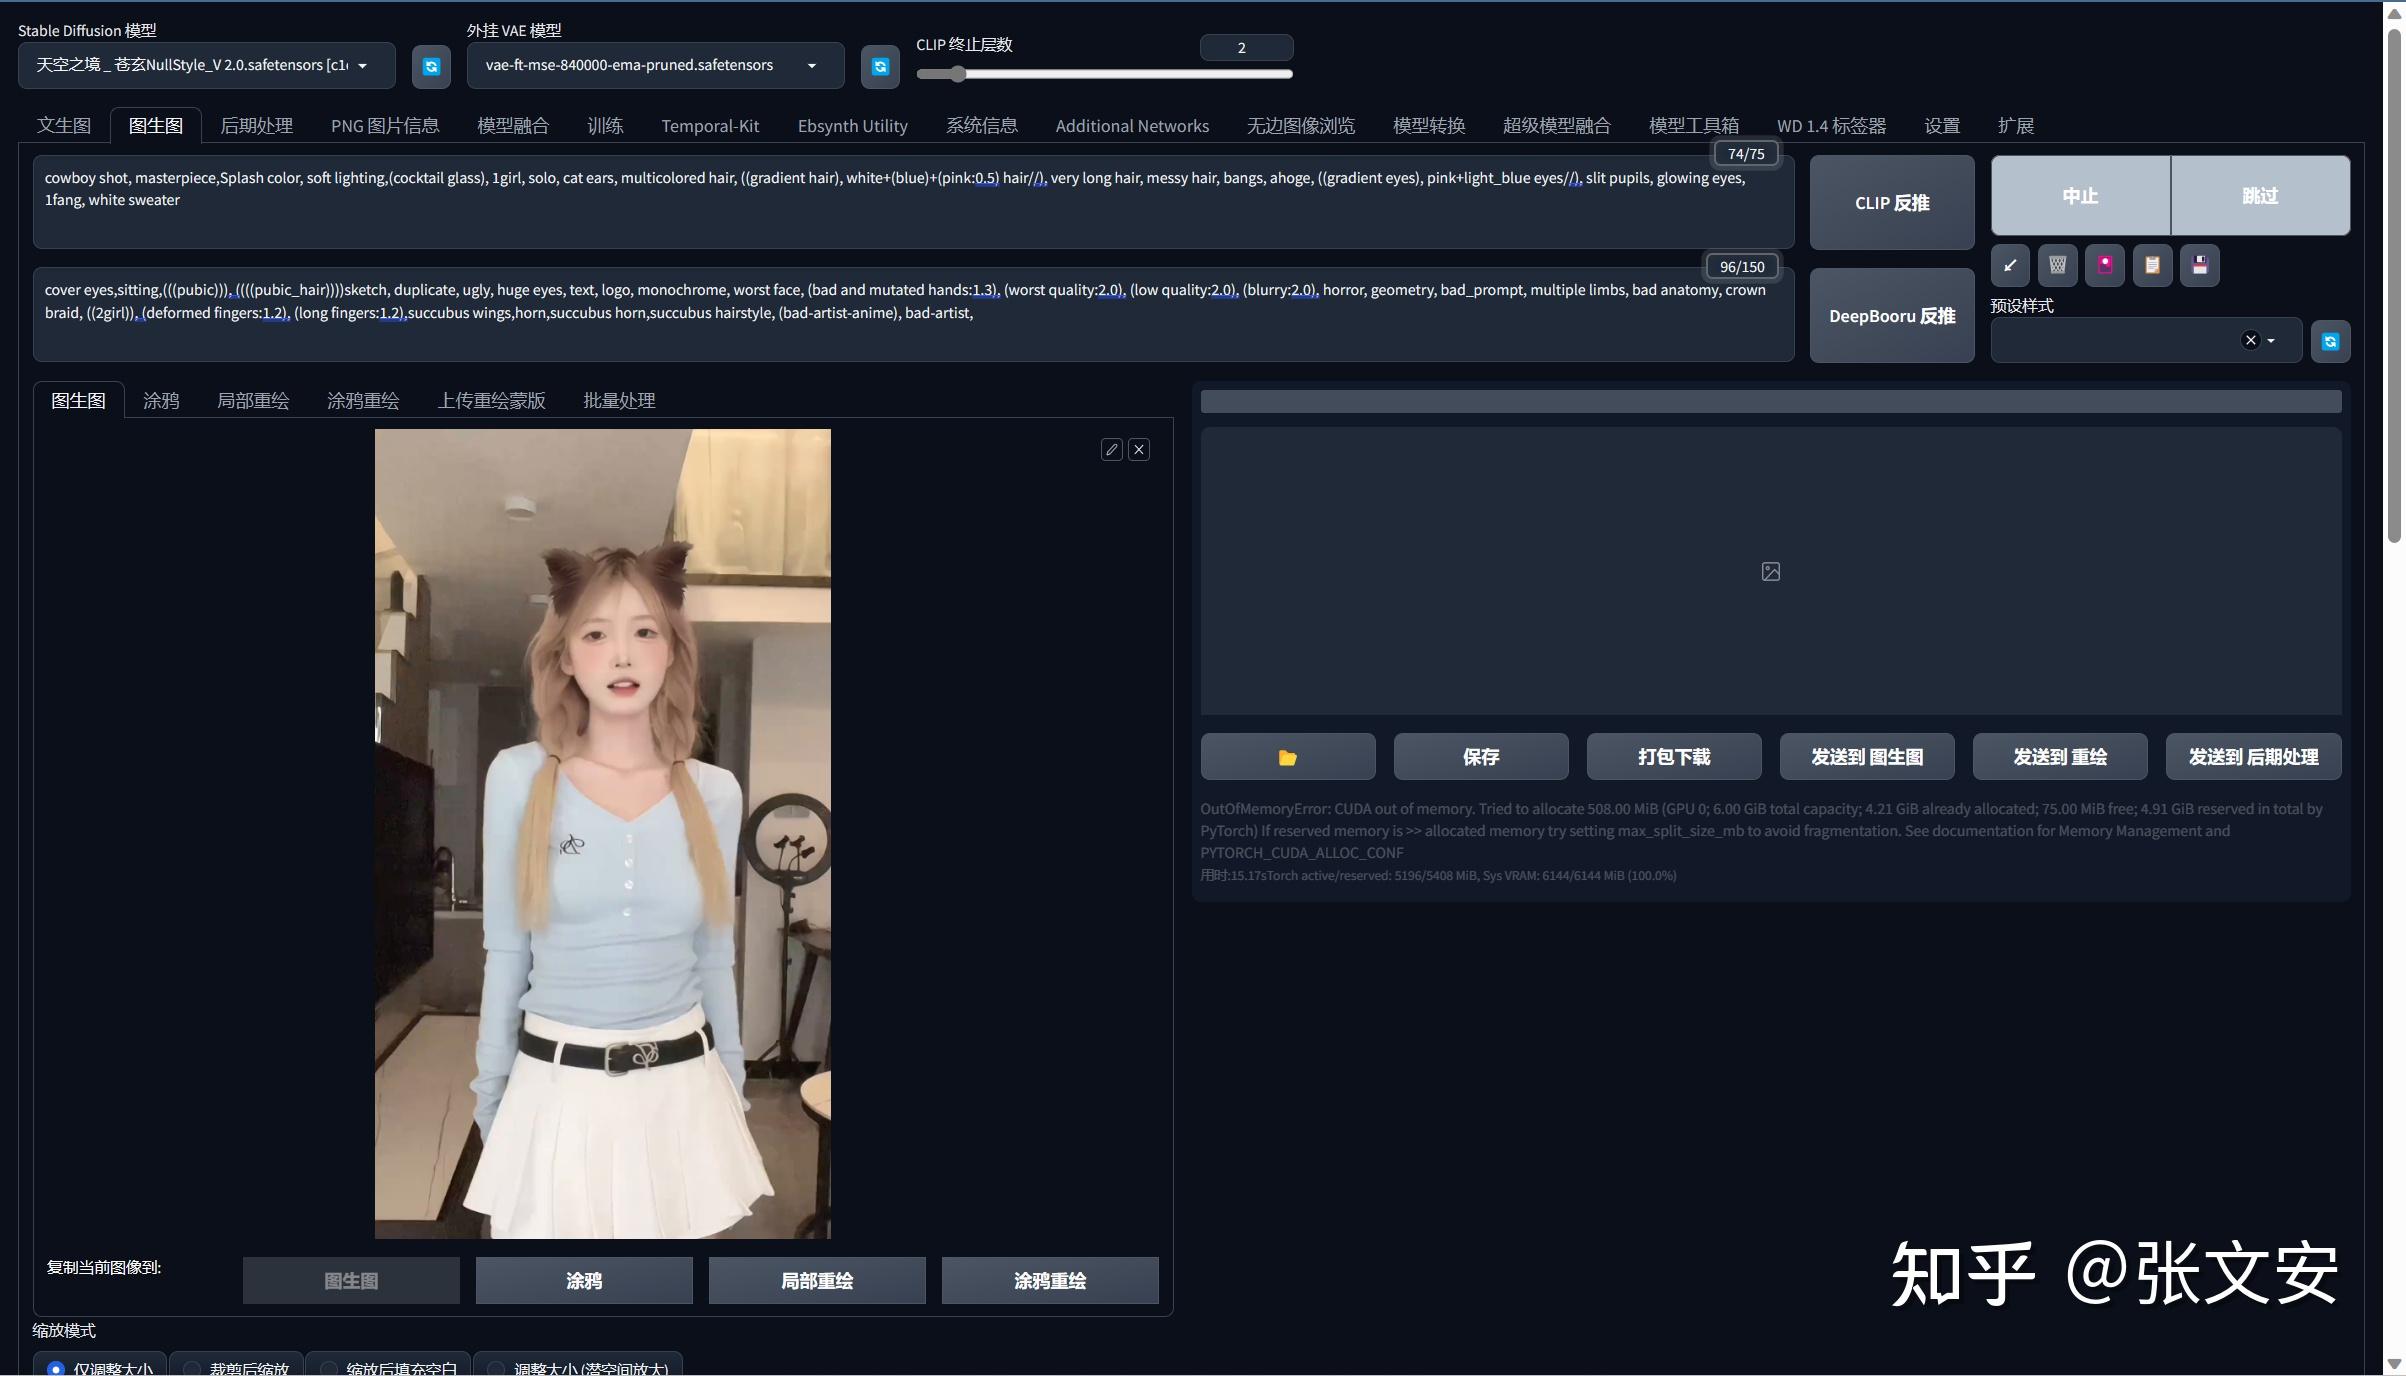Expand the Stable Diffusion model dropdown
The image size is (2406, 1376).
click(x=362, y=66)
